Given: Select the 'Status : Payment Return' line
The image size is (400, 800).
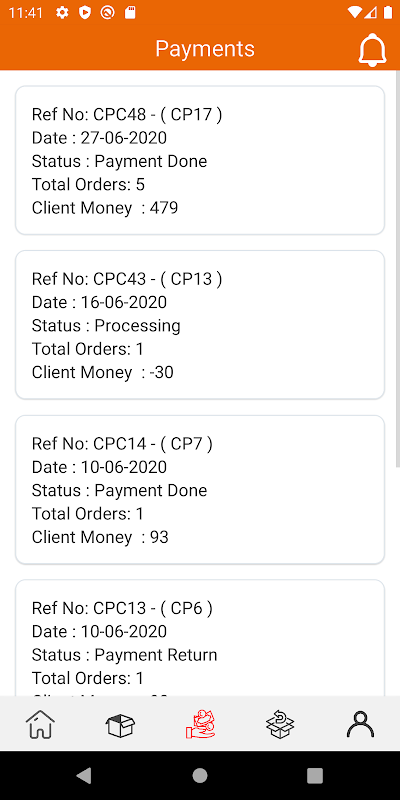Looking at the screenshot, I should (124, 655).
